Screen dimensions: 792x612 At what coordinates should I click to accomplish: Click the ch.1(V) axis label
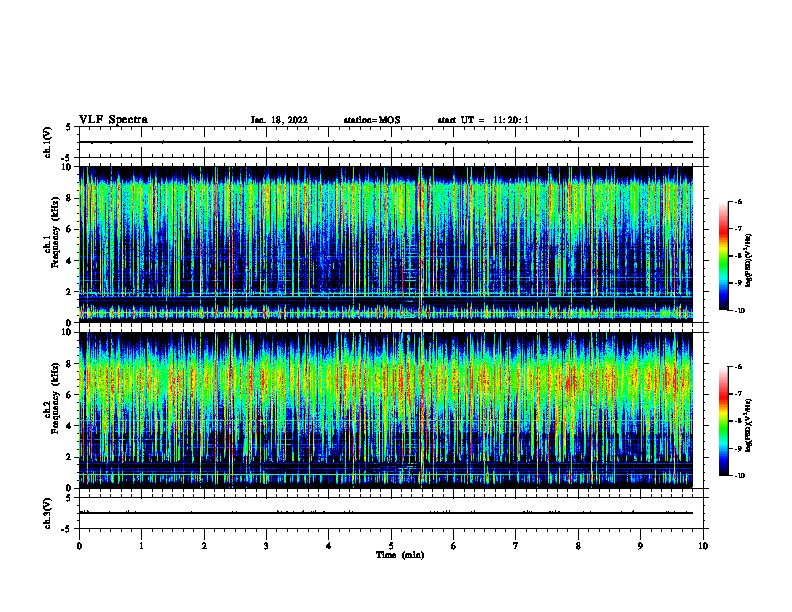47,142
